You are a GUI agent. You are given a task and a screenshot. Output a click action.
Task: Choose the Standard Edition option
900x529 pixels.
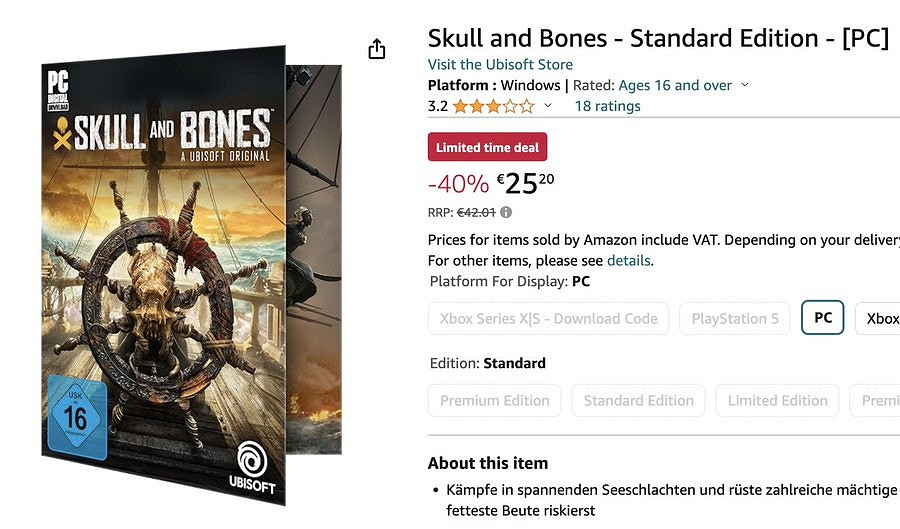point(639,400)
